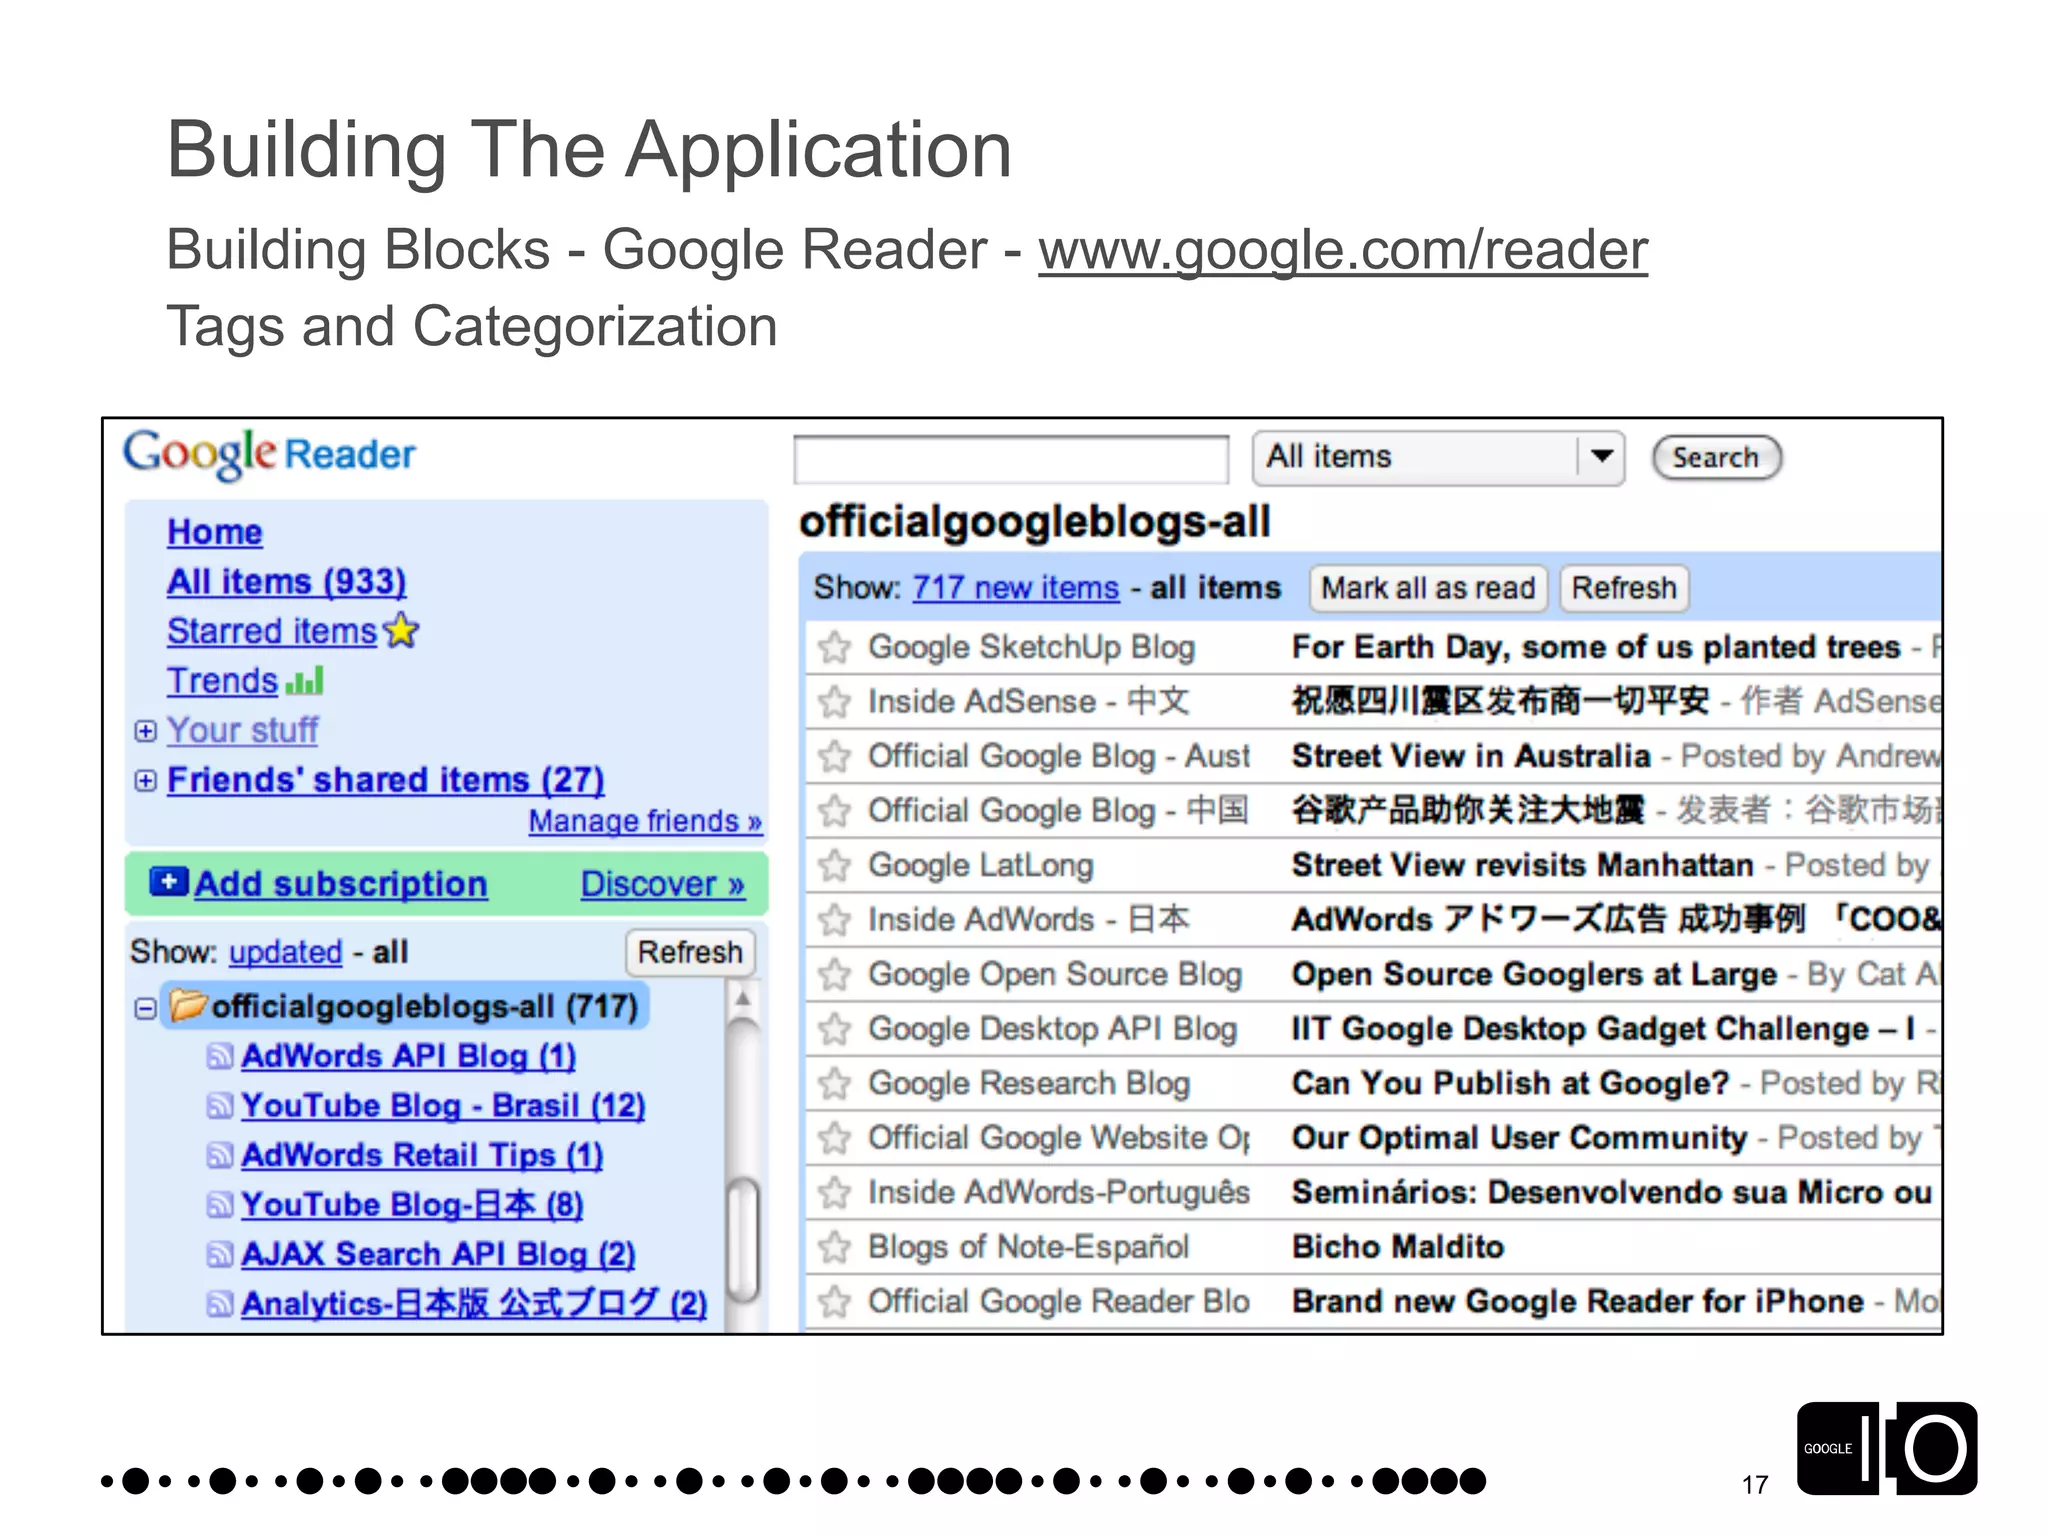Star the Google Desktop API Blog item
The height and width of the screenshot is (1536, 2048).
pos(834,1028)
